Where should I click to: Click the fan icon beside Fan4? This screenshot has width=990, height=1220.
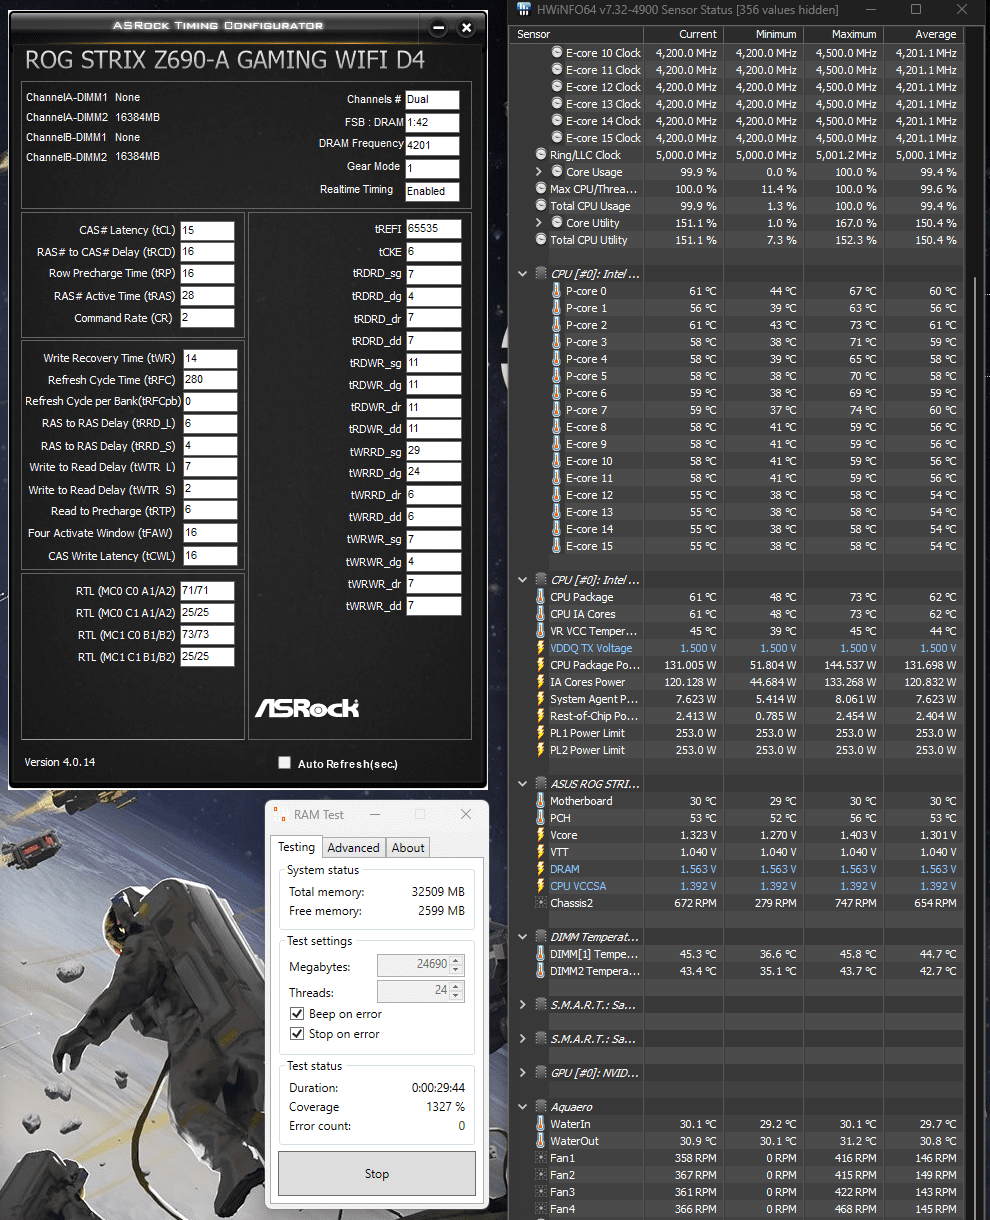(541, 1209)
